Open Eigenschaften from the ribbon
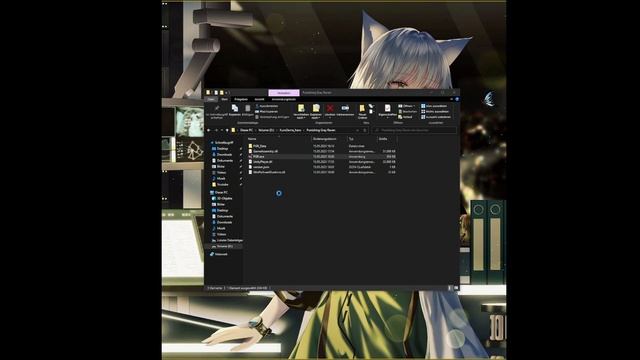The width and height of the screenshot is (640, 360). [x=387, y=111]
